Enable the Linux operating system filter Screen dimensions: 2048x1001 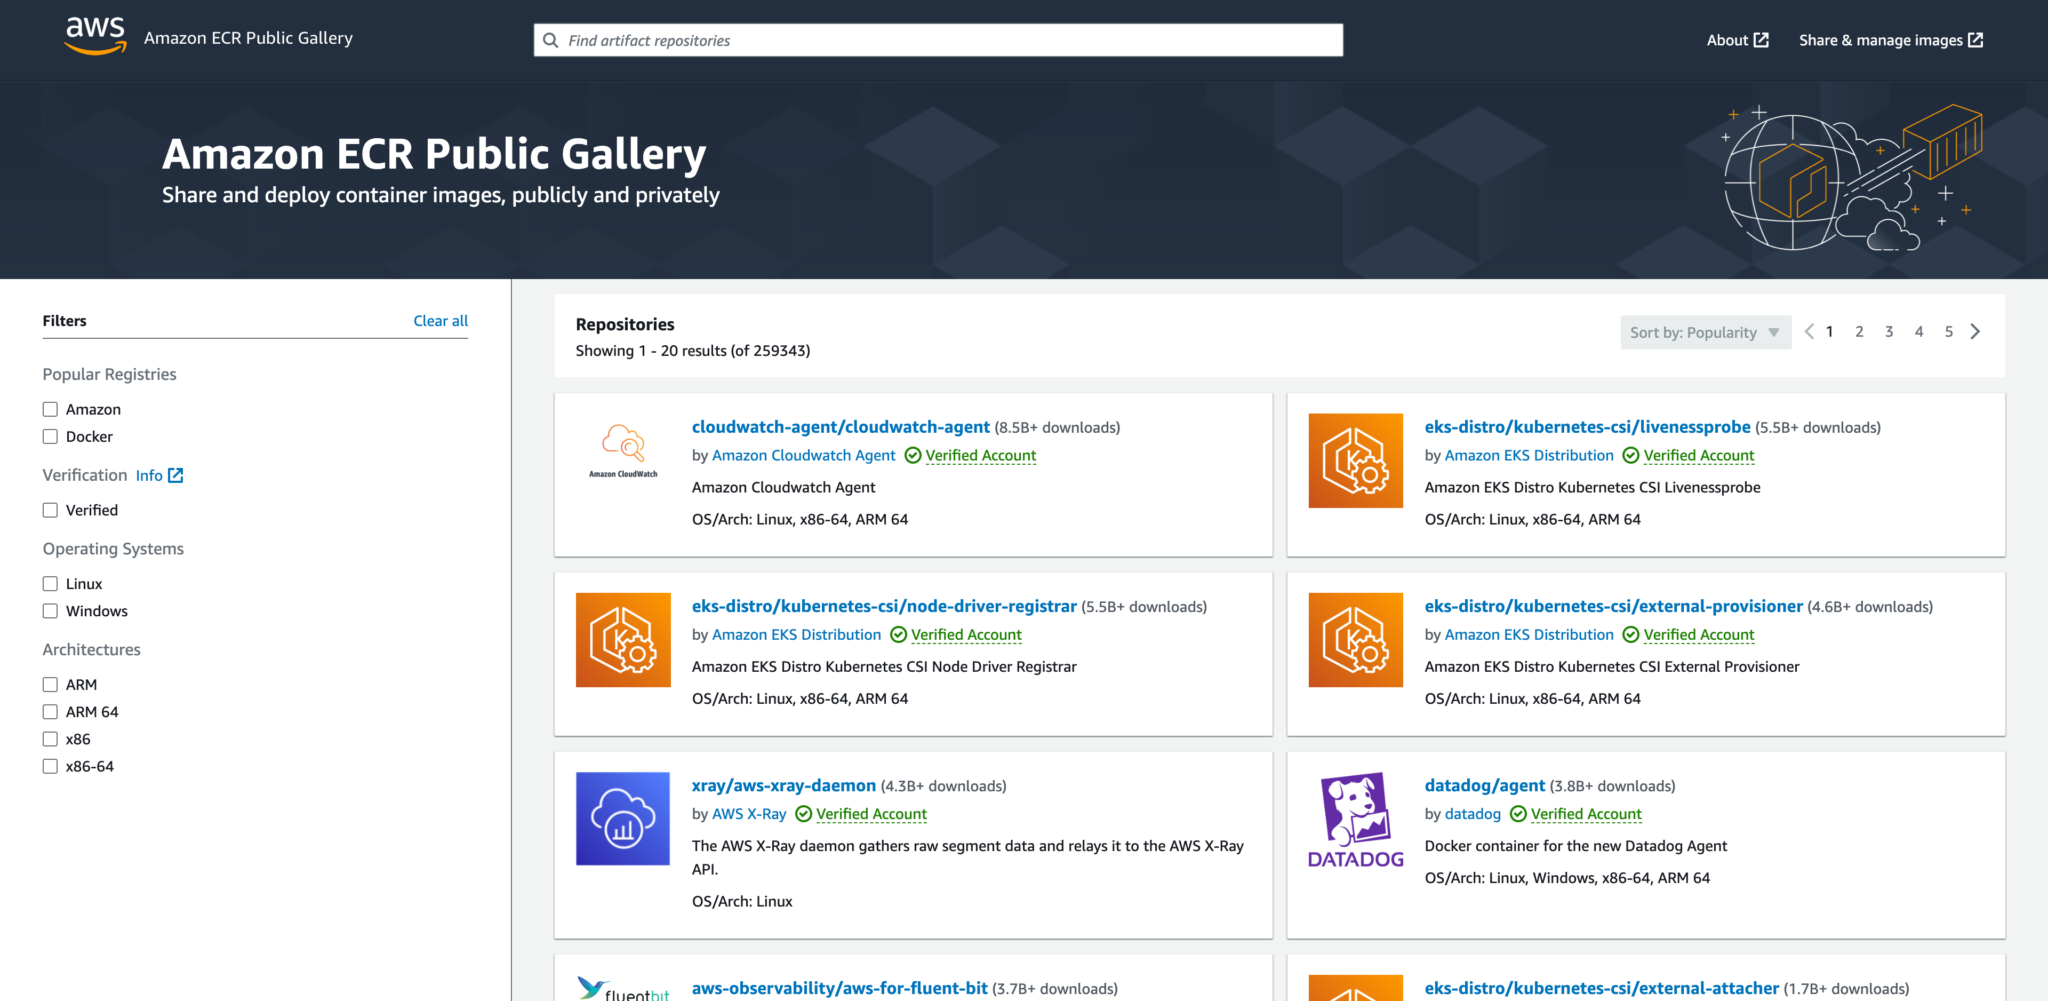50,583
